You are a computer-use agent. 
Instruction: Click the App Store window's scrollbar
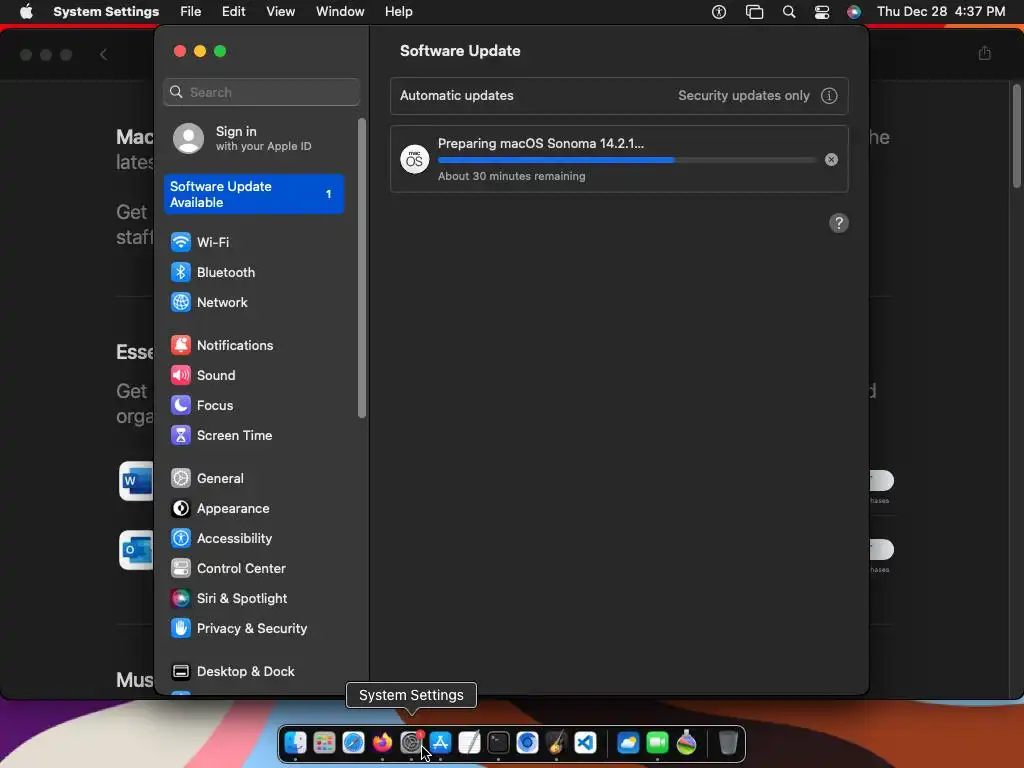pos(1016,135)
